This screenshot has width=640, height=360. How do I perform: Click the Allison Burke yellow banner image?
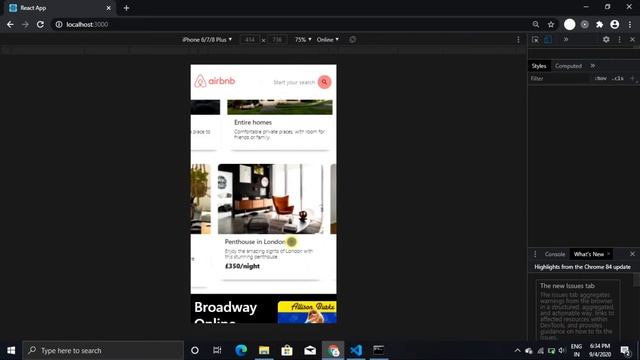coord(307,312)
